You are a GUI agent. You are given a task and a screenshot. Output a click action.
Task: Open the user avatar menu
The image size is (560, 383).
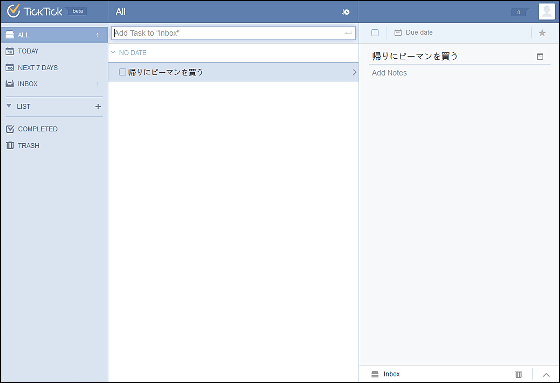tap(546, 12)
